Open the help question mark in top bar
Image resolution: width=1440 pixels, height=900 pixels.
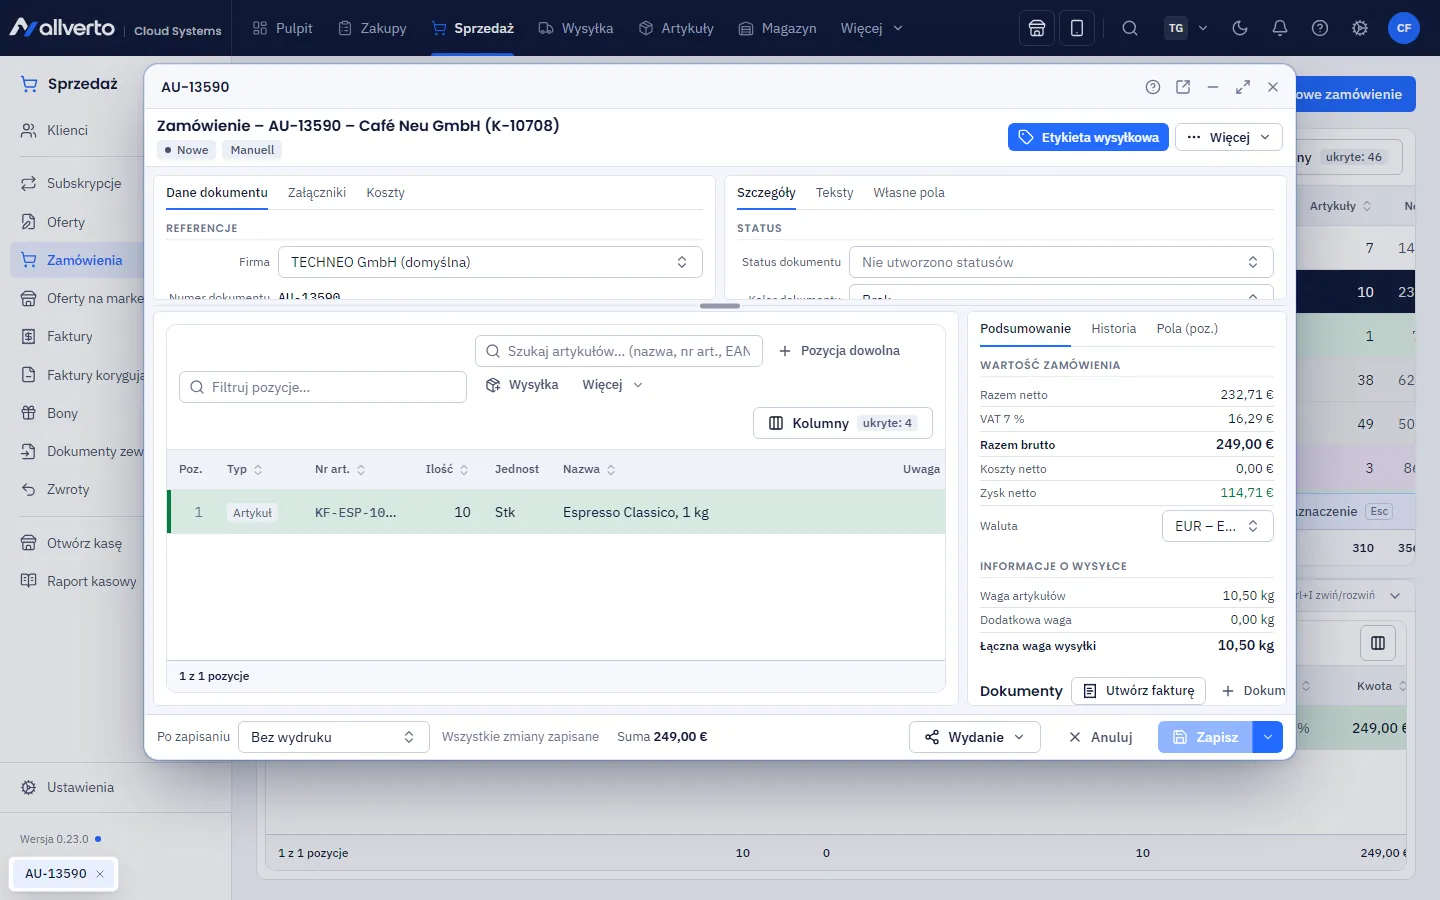tap(1320, 28)
